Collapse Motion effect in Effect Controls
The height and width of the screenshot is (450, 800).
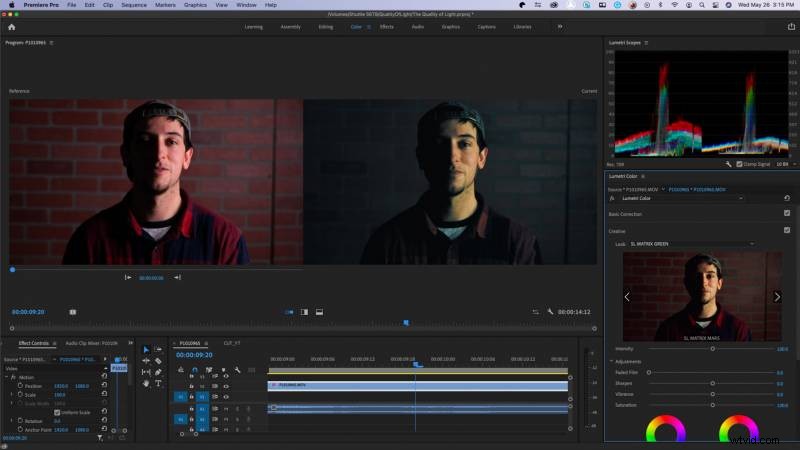tap(7, 377)
